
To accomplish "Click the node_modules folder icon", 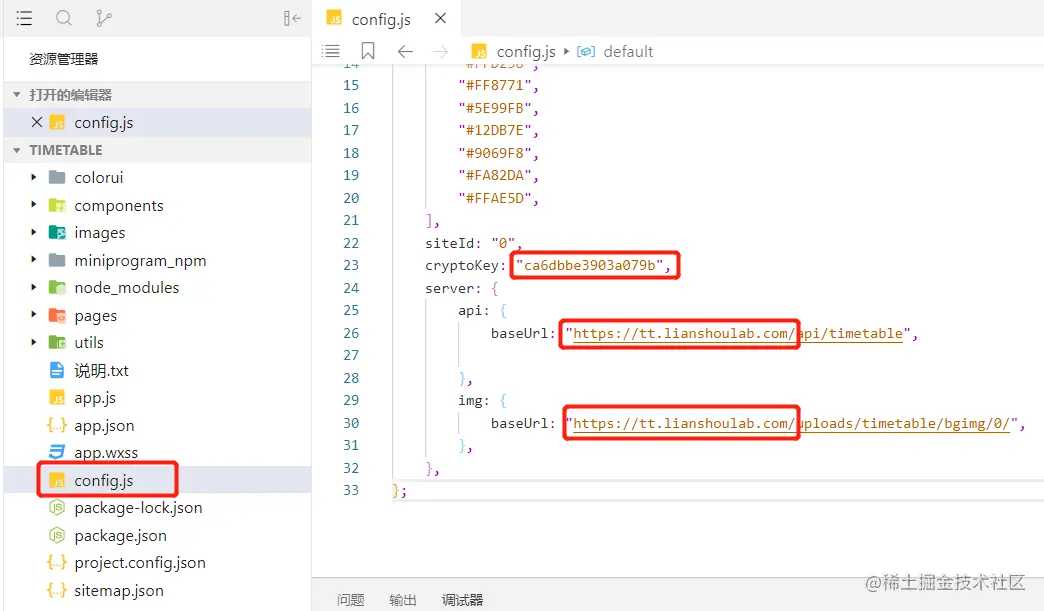I will [57, 288].
